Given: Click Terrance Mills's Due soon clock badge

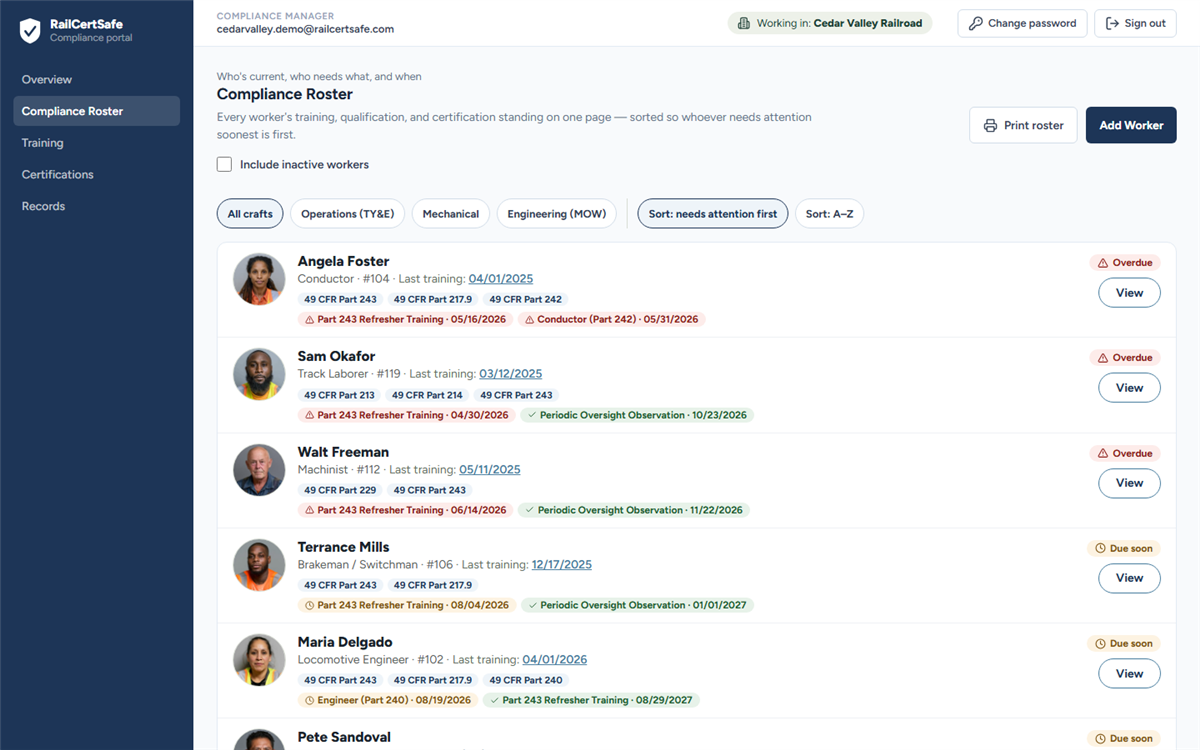Looking at the screenshot, I should 1124,548.
